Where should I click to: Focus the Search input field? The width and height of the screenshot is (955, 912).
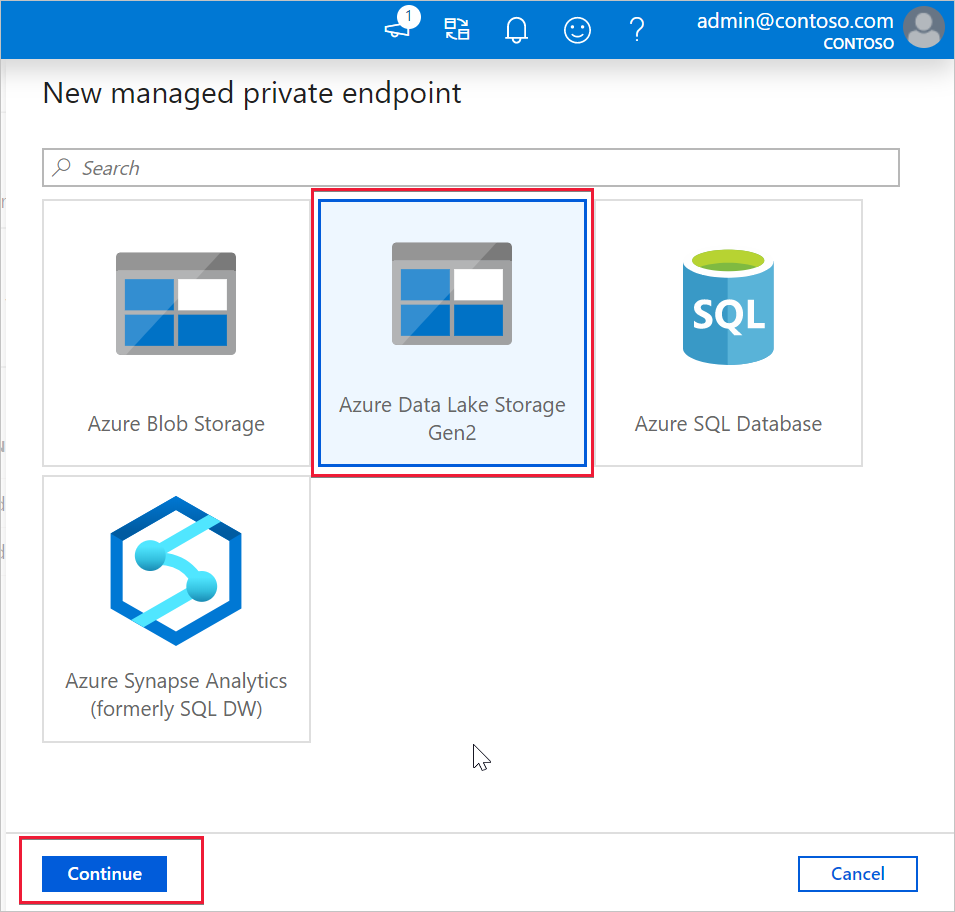point(471,168)
